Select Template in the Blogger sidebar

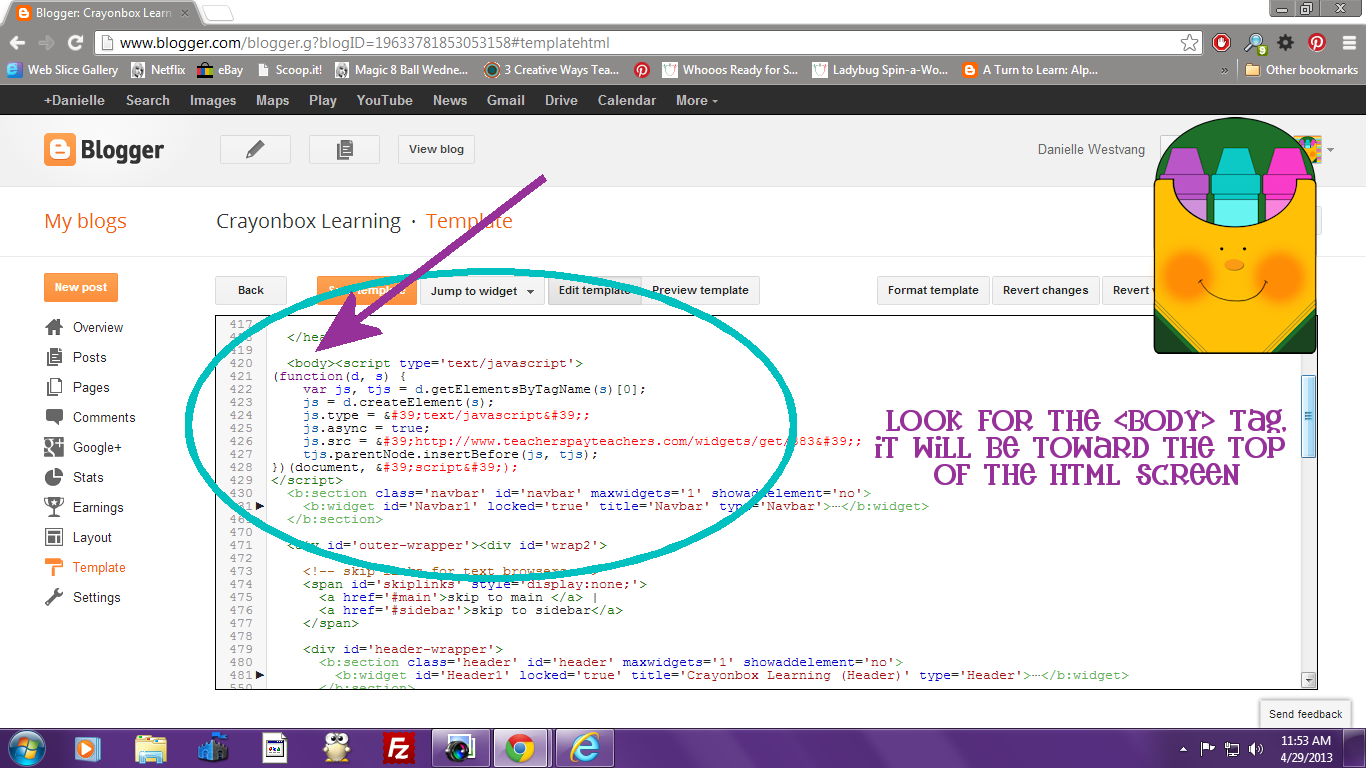click(x=99, y=567)
